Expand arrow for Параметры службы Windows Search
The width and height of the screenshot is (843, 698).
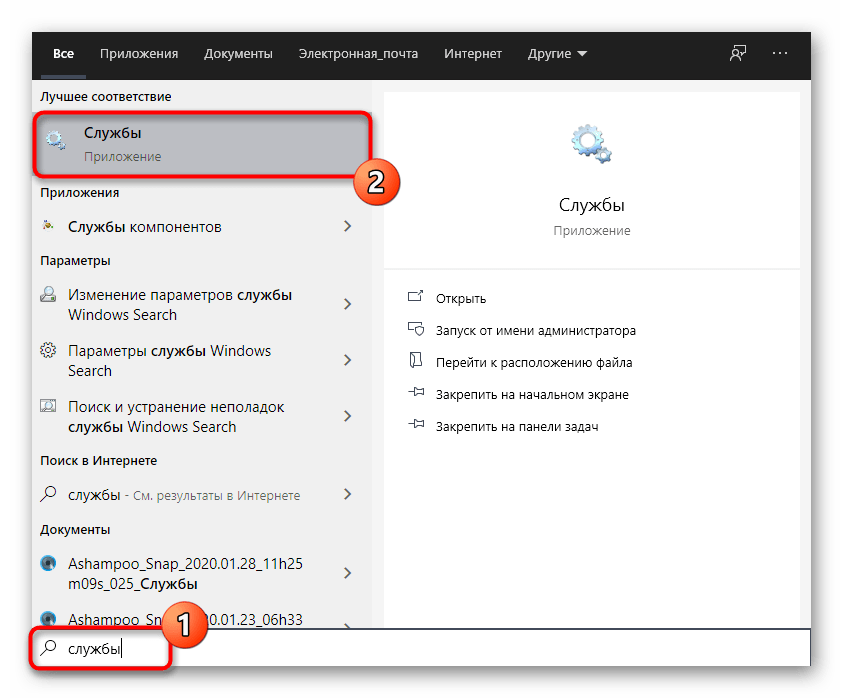click(347, 360)
